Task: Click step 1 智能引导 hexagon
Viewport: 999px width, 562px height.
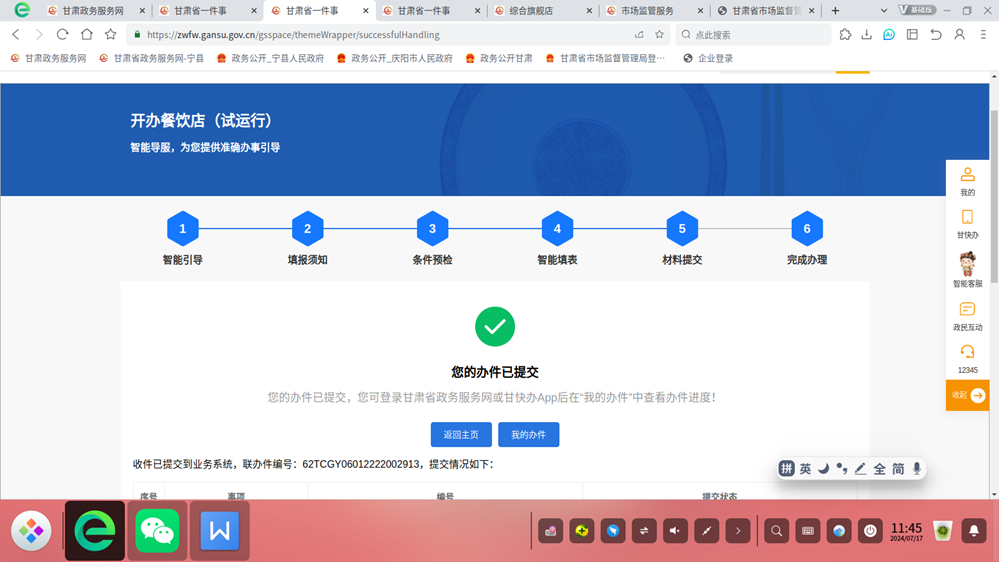Action: click(x=182, y=228)
